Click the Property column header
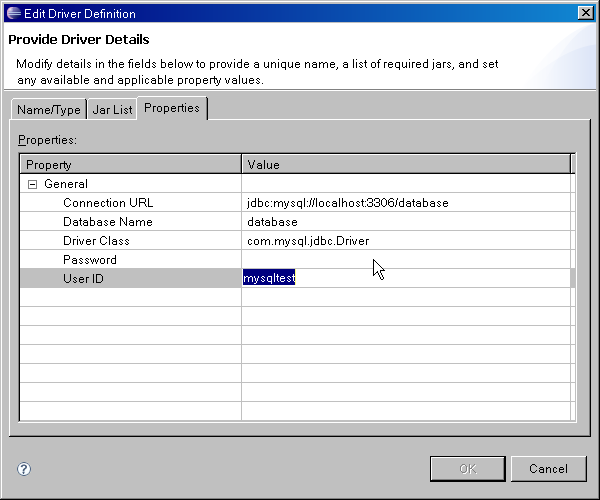Image resolution: width=600 pixels, height=500 pixels. tap(130, 164)
